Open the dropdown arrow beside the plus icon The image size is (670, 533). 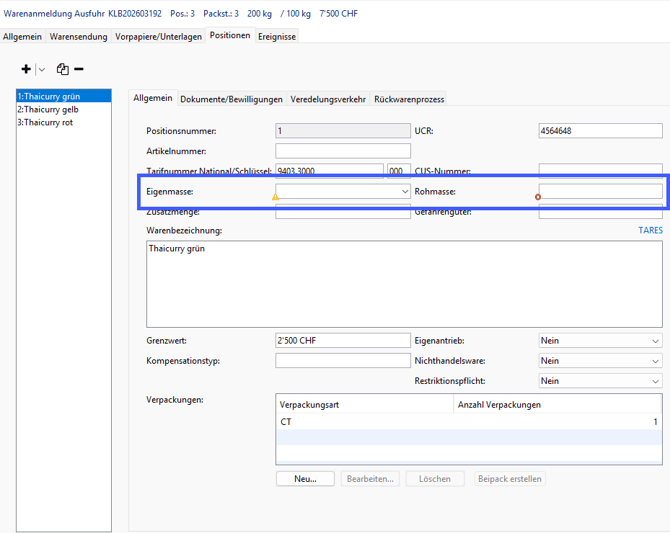[41, 70]
